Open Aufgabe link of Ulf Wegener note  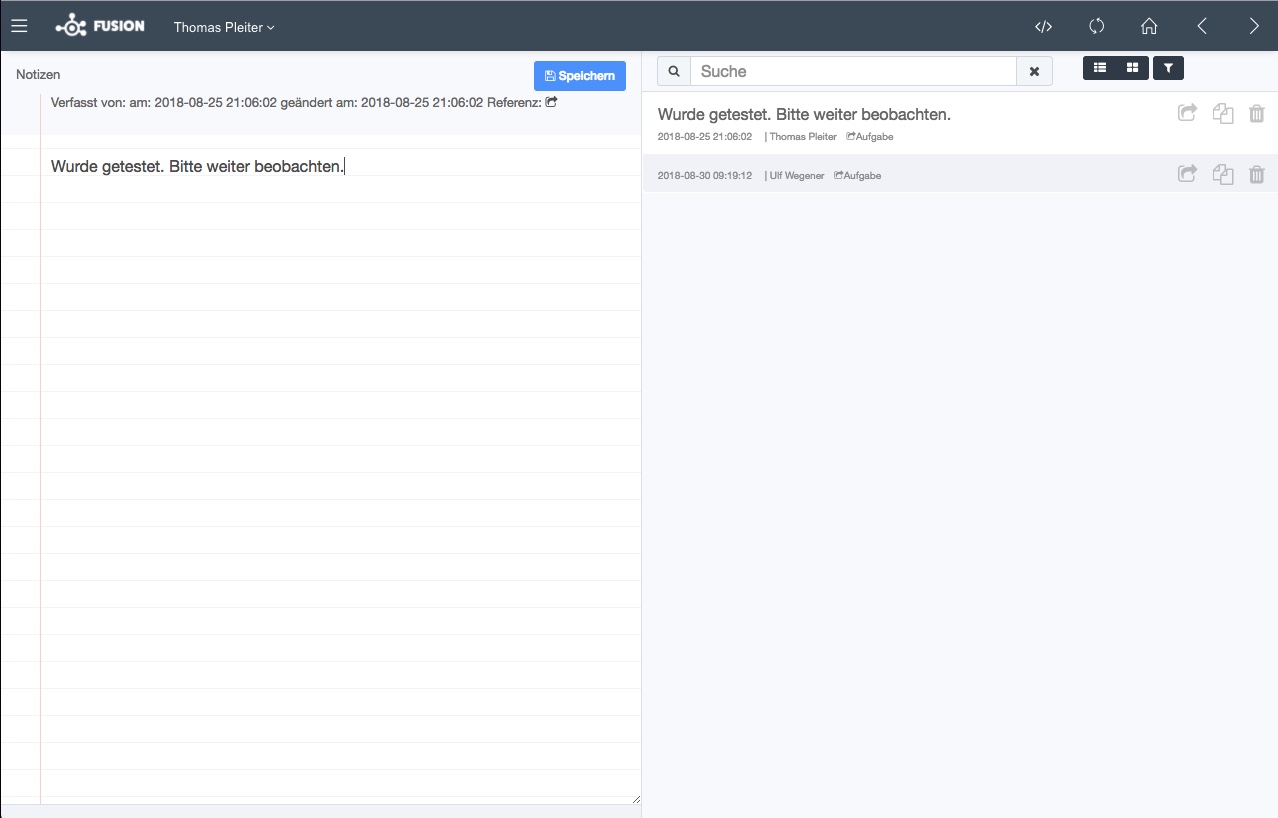[x=858, y=176]
